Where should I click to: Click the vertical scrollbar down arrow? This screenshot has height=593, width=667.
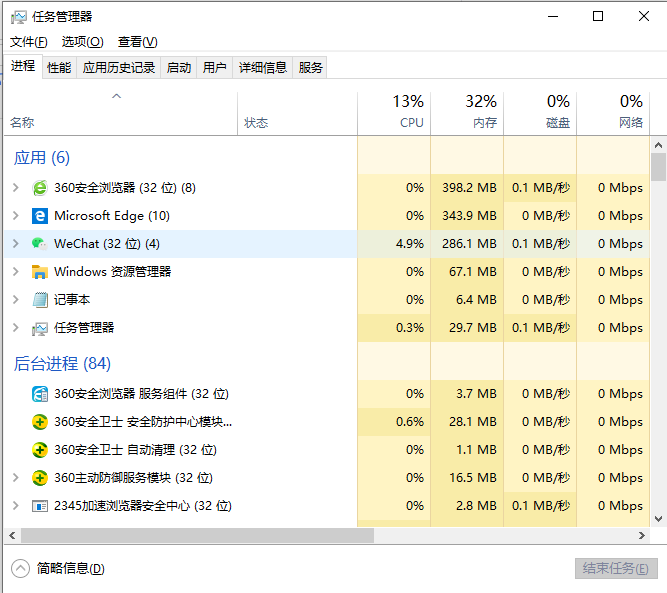click(658, 519)
